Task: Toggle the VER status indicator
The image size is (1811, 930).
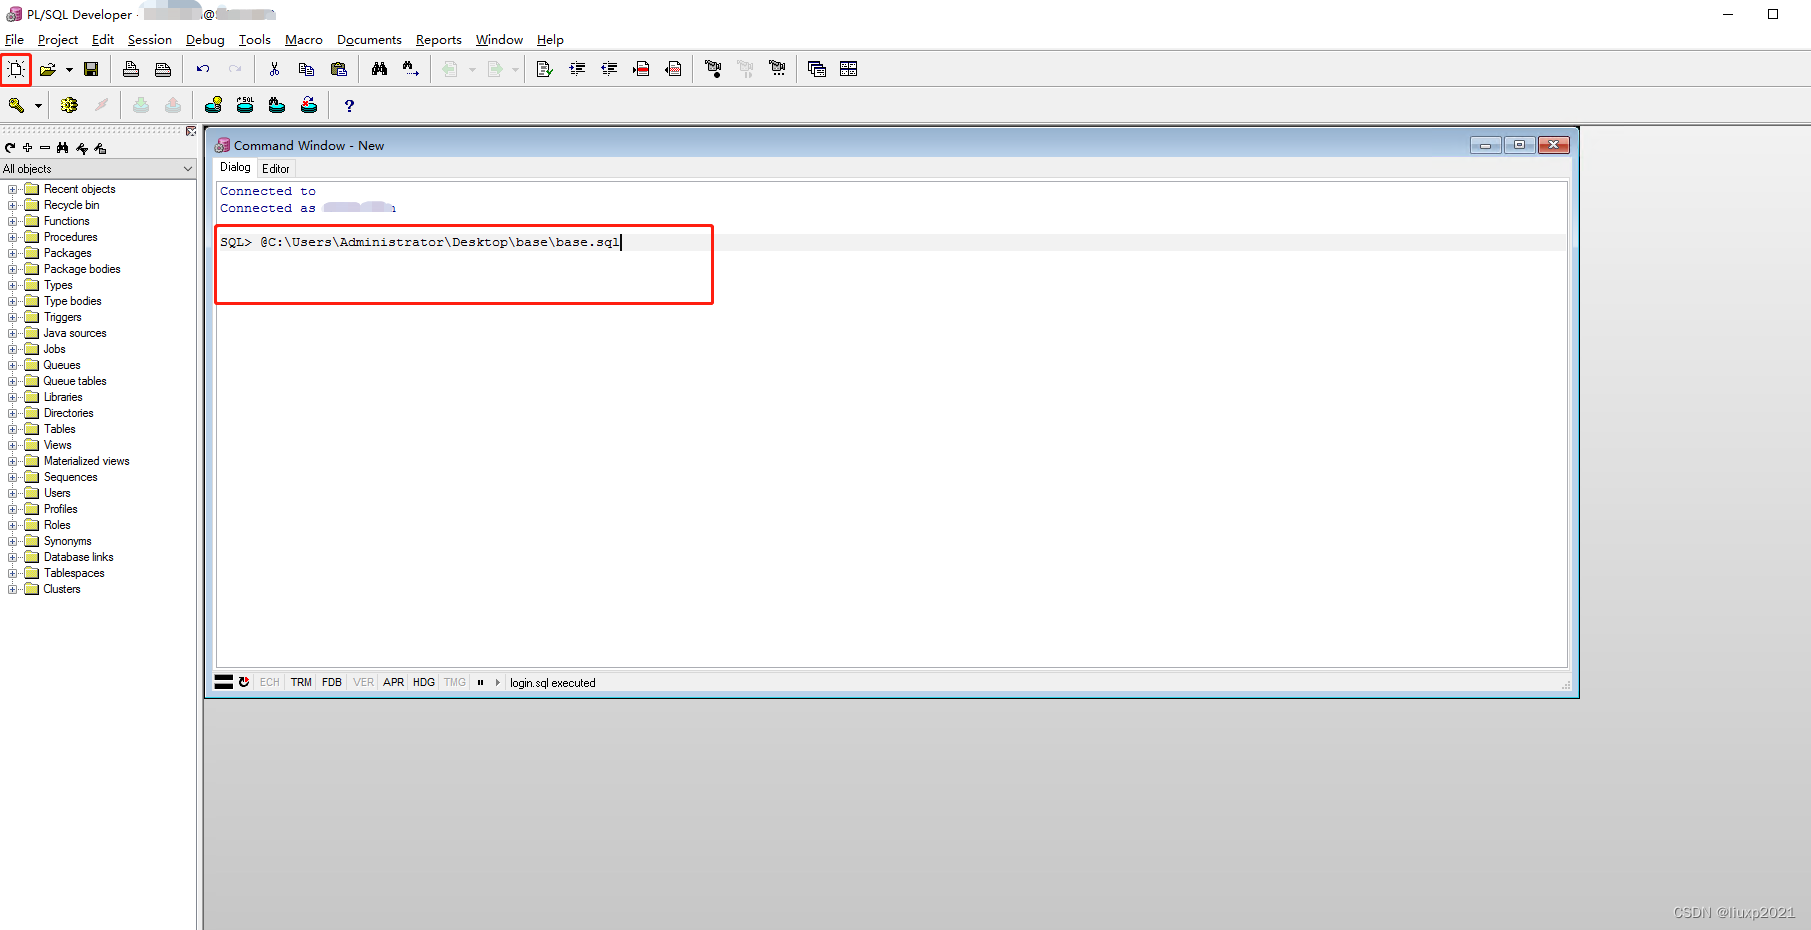Action: tap(363, 683)
